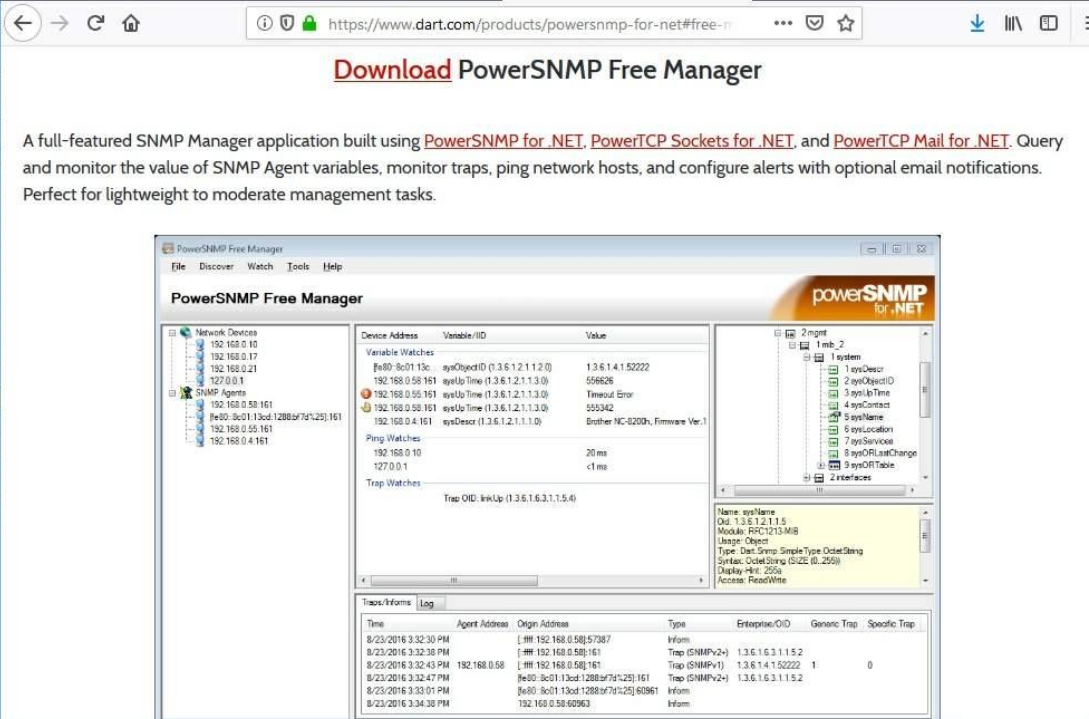The height and width of the screenshot is (719, 1089).
Task: Click the PowerSNMP Free Manager title icon
Action: (167, 248)
